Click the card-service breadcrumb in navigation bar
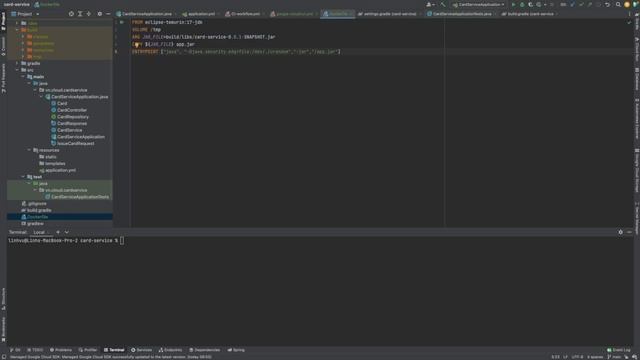Viewport: 640px width, 360px height. click(16, 4)
